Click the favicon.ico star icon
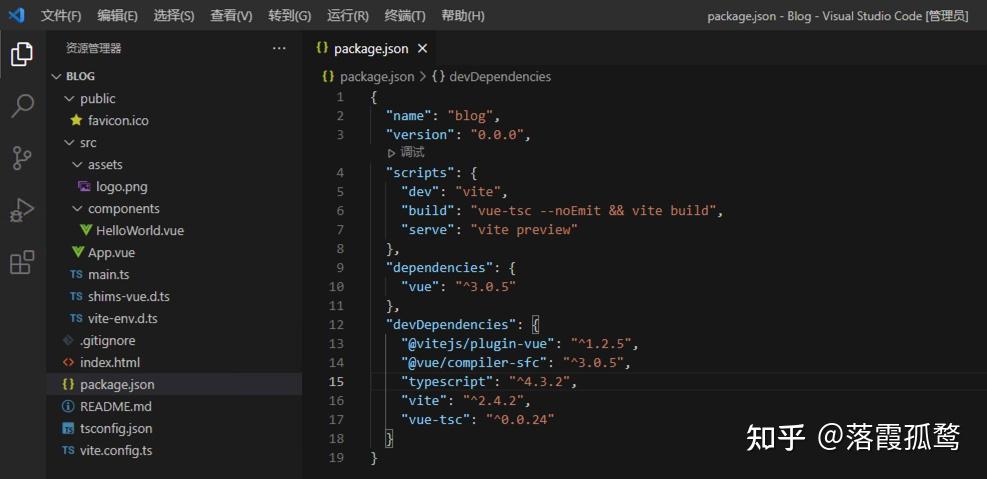987x479 pixels. (77, 120)
